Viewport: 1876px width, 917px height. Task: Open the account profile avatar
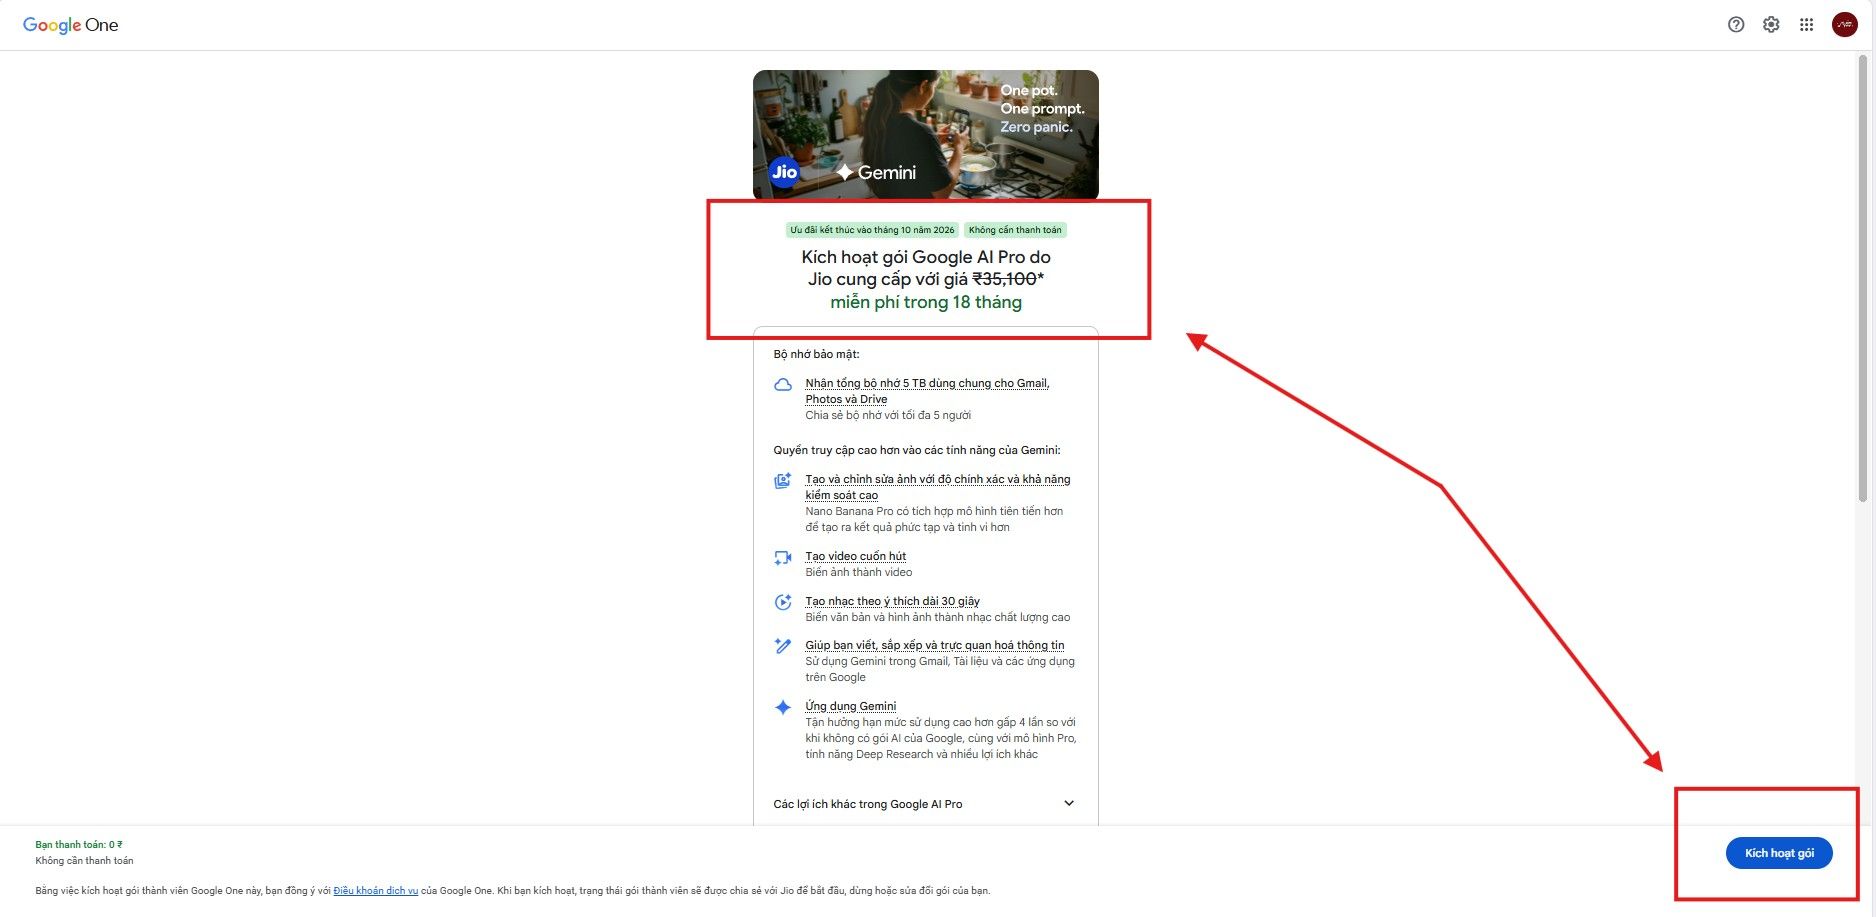point(1845,25)
